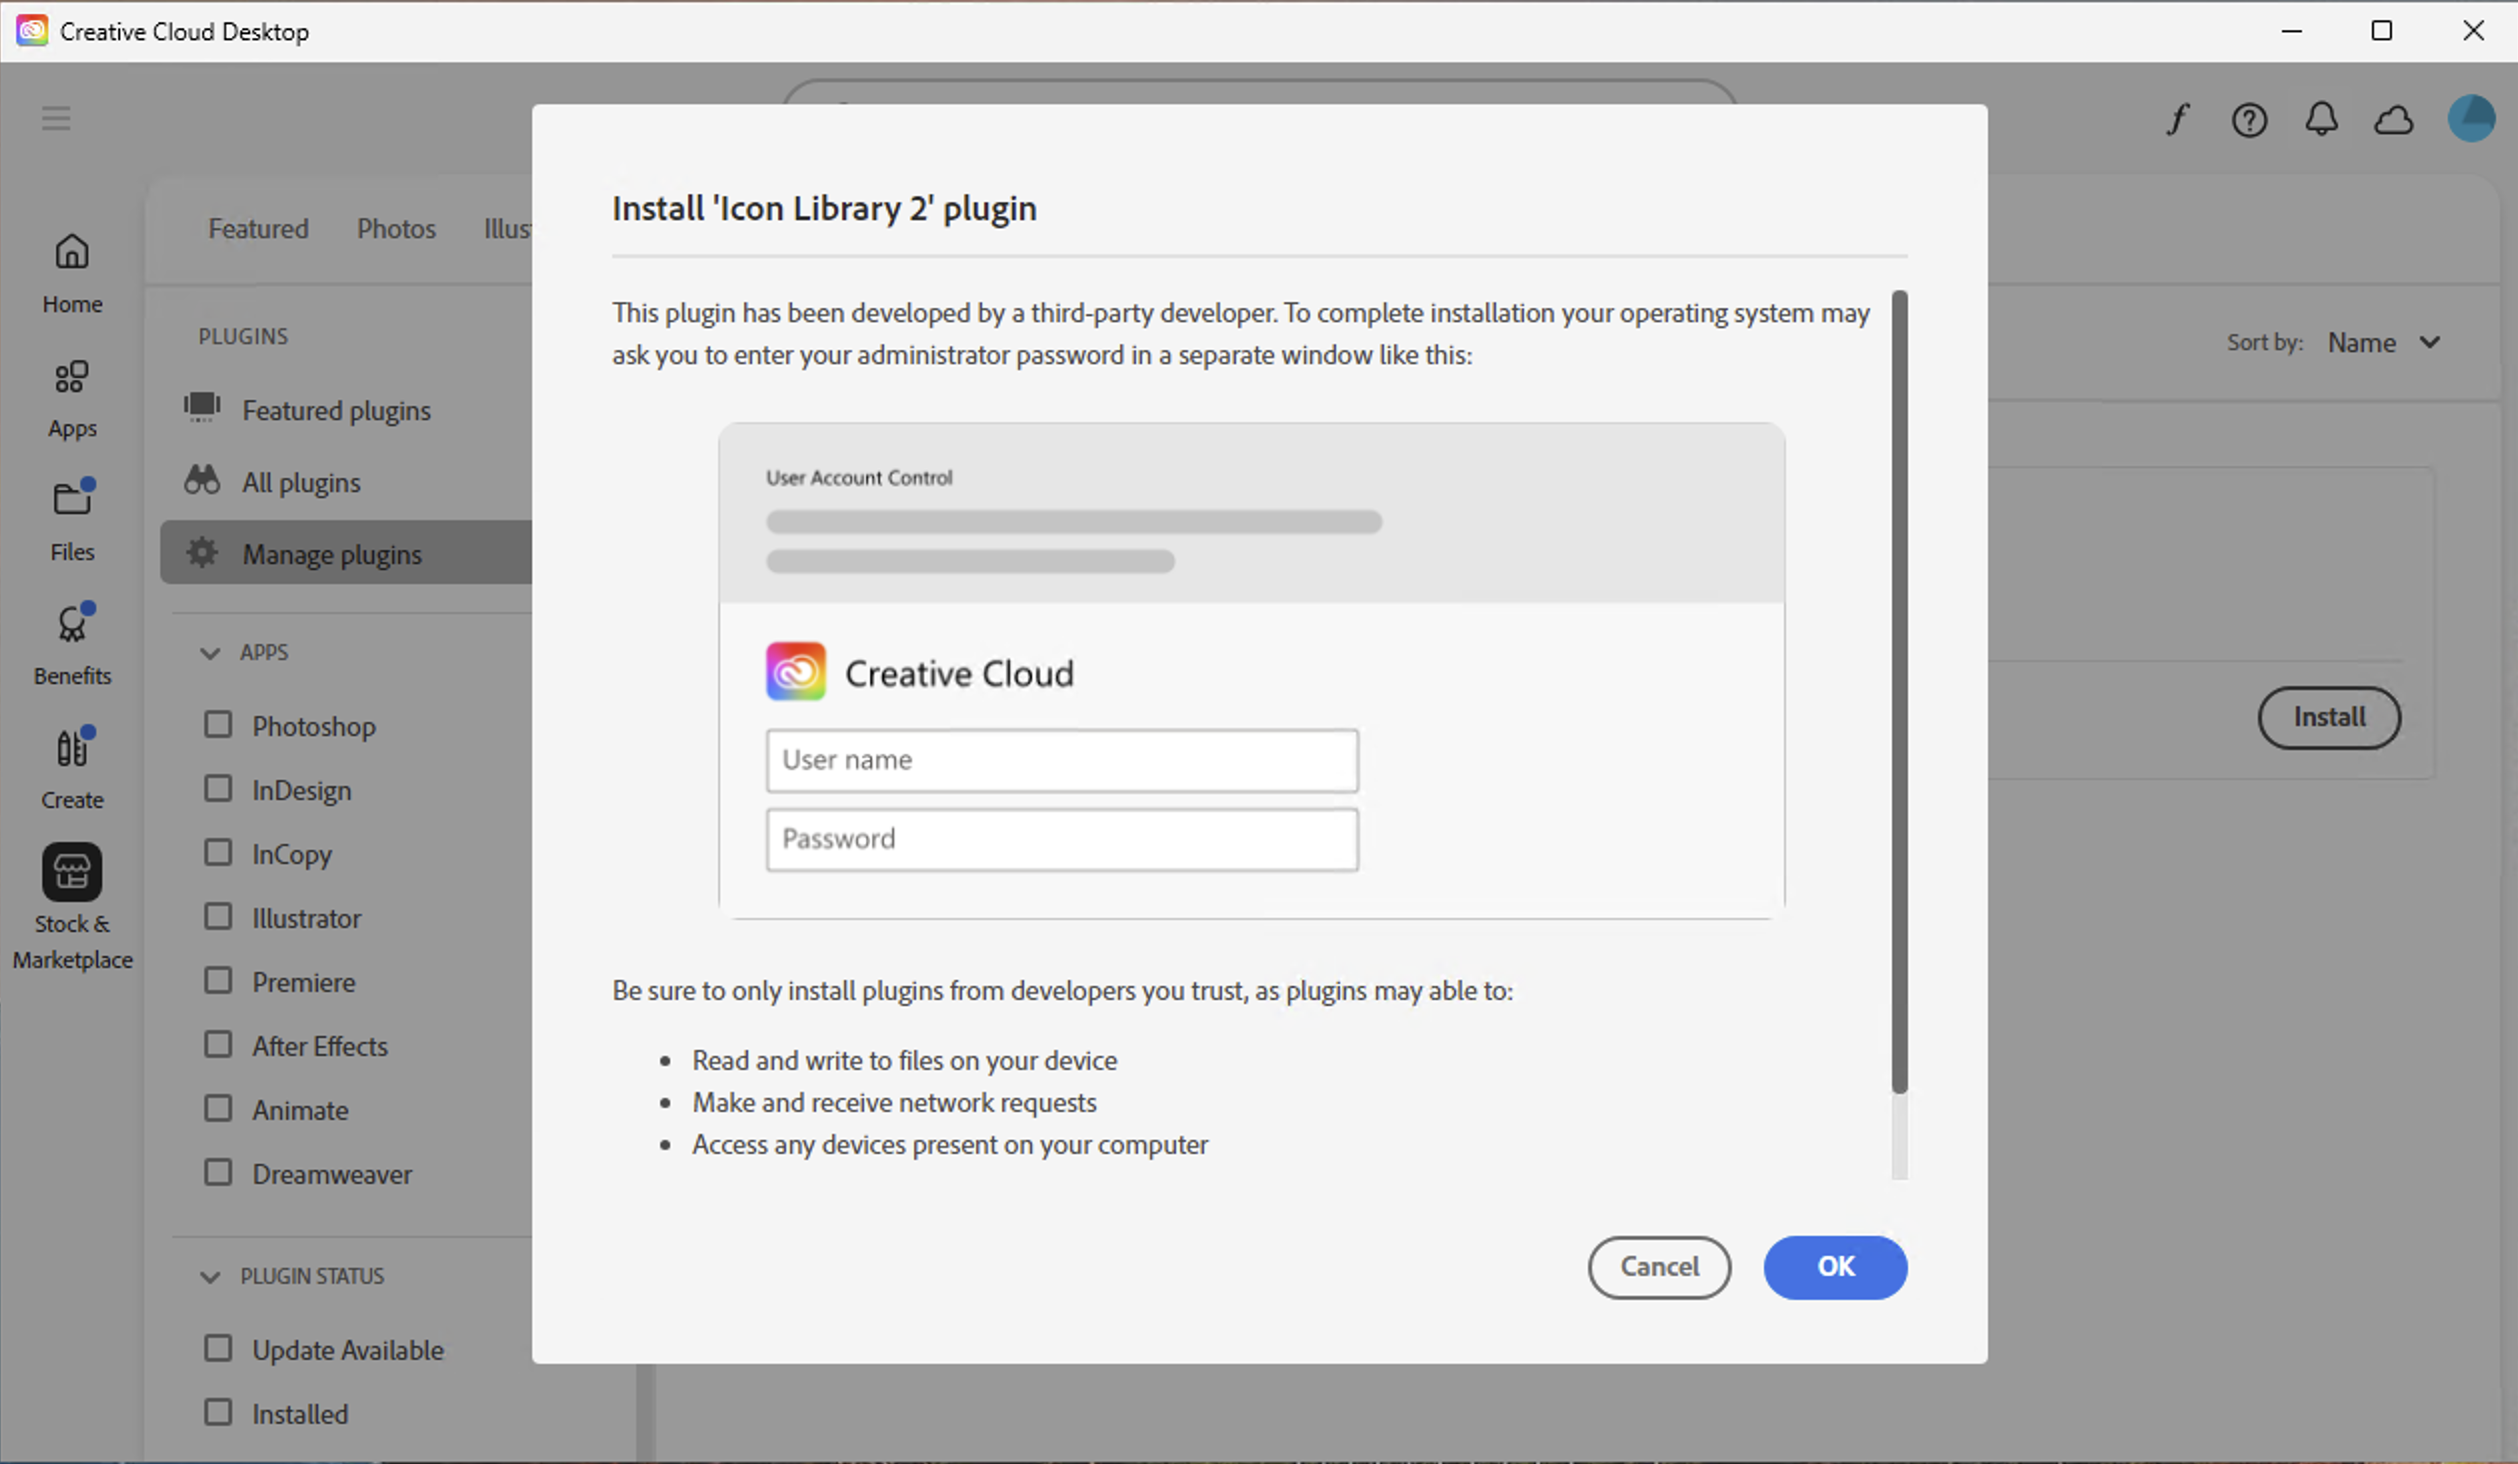Go to Home in the sidebar
This screenshot has height=1464, width=2518.
click(x=72, y=273)
